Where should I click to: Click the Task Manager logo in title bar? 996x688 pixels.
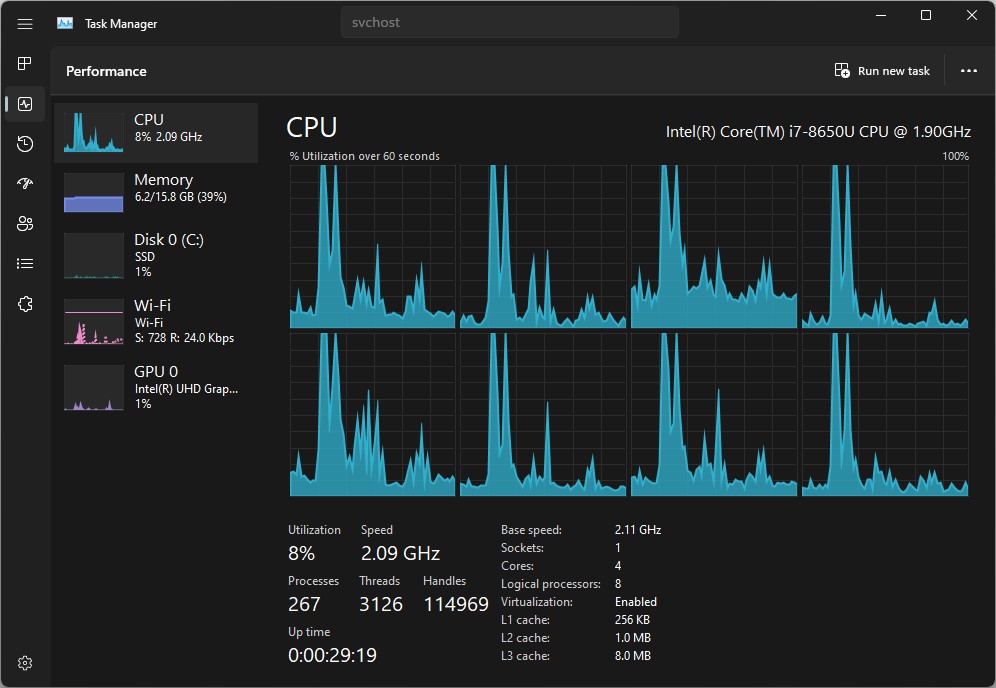click(x=64, y=22)
